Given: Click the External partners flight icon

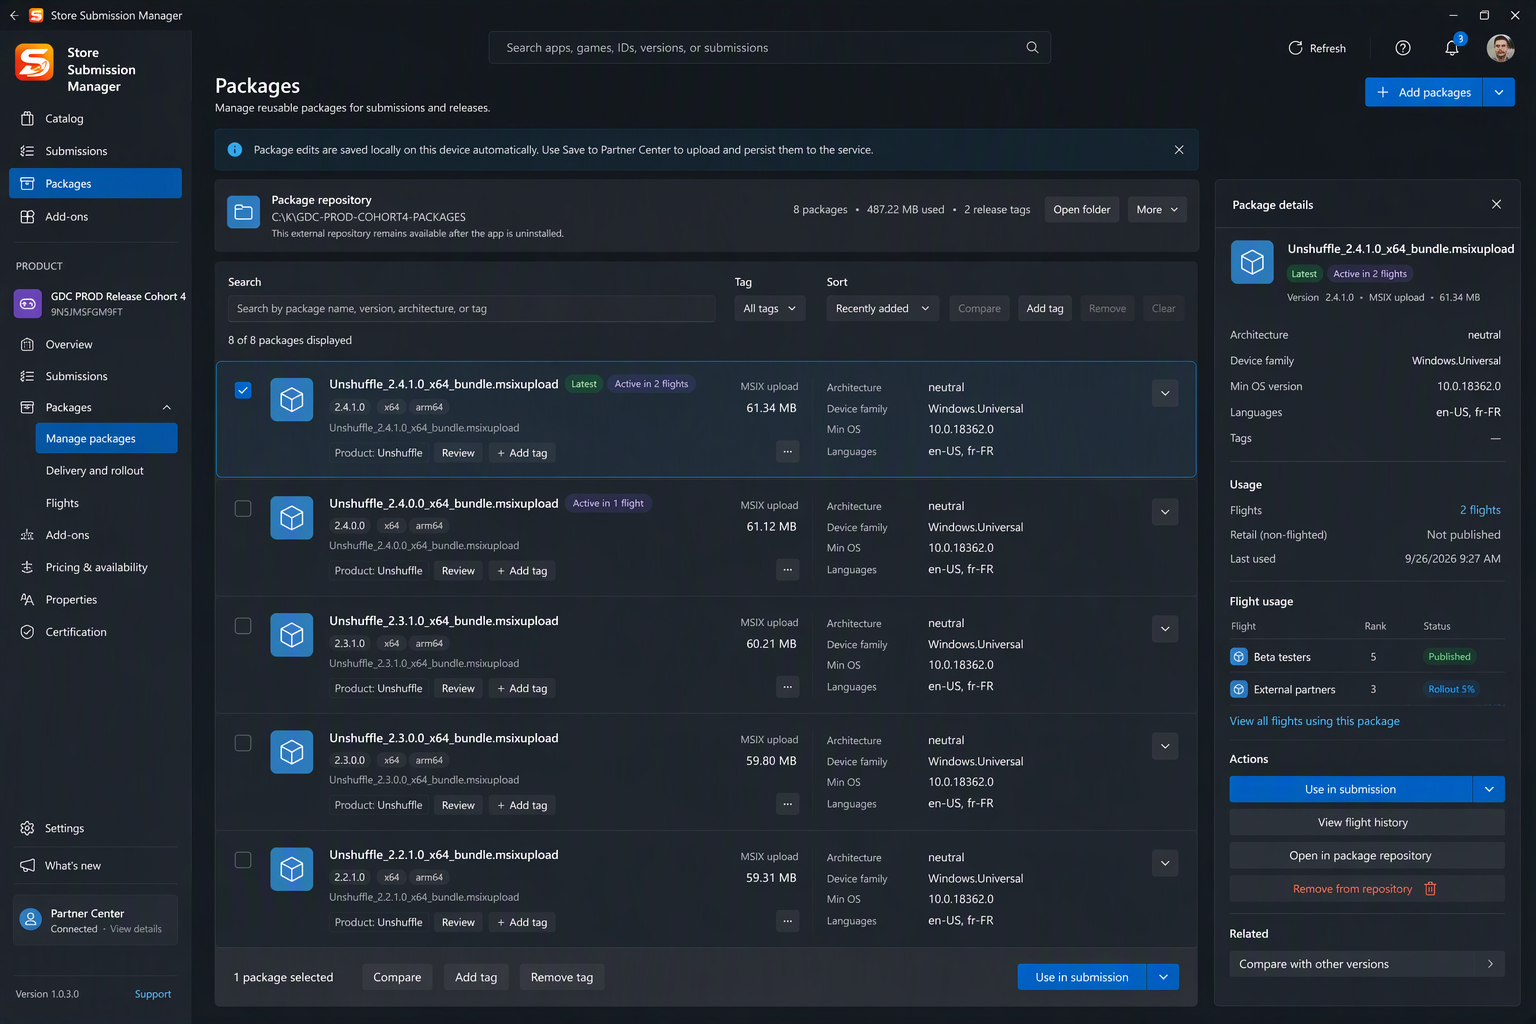Looking at the screenshot, I should [x=1239, y=689].
